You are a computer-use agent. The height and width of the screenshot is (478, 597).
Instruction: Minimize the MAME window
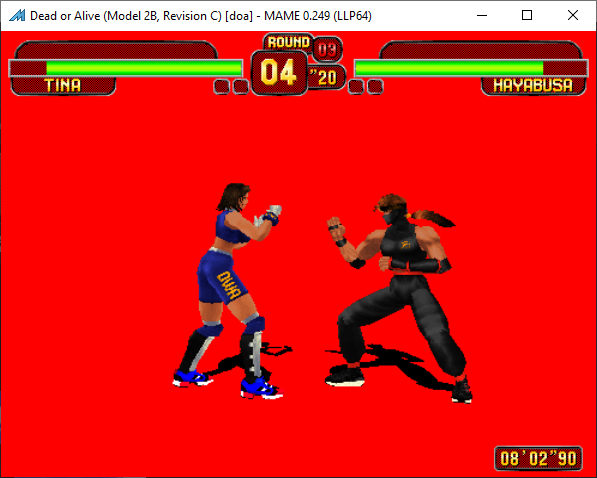[x=482, y=15]
